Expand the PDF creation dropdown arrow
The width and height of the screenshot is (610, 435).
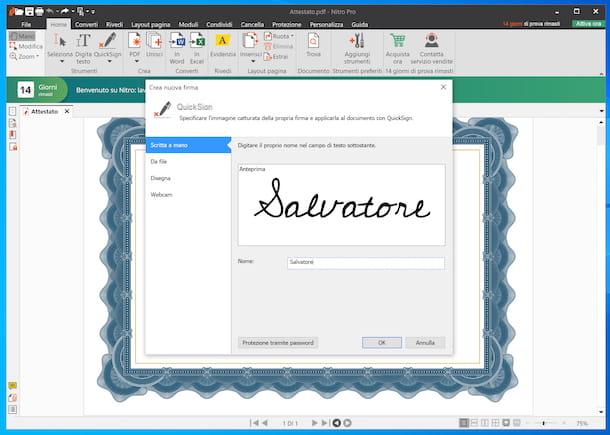pos(137,61)
